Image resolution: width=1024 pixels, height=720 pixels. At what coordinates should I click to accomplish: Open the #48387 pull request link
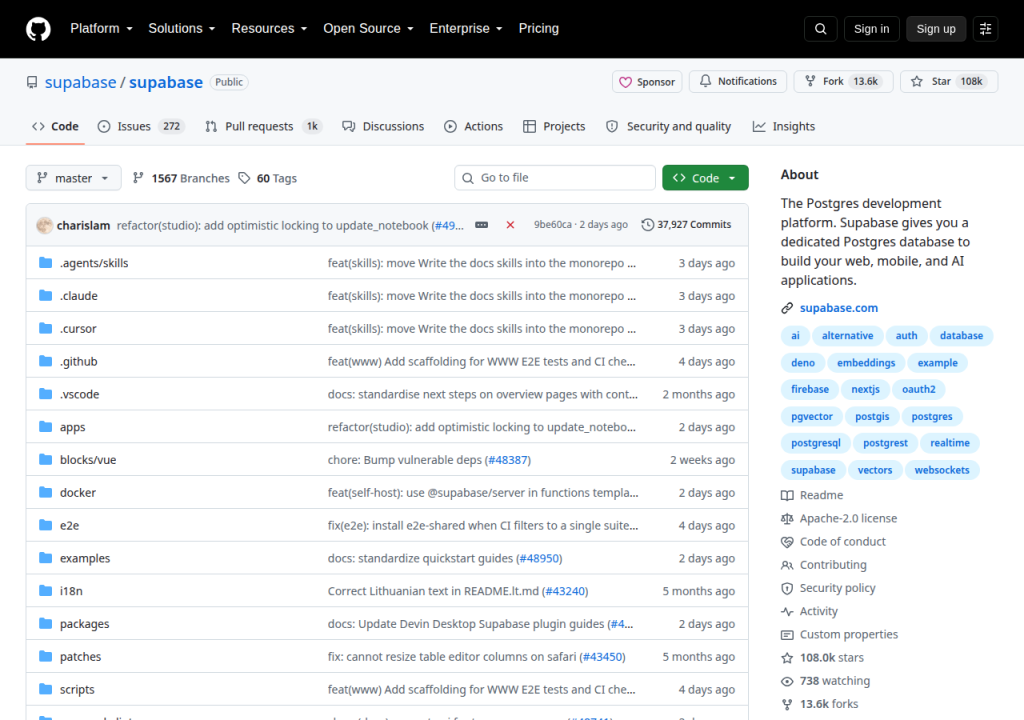click(508, 460)
